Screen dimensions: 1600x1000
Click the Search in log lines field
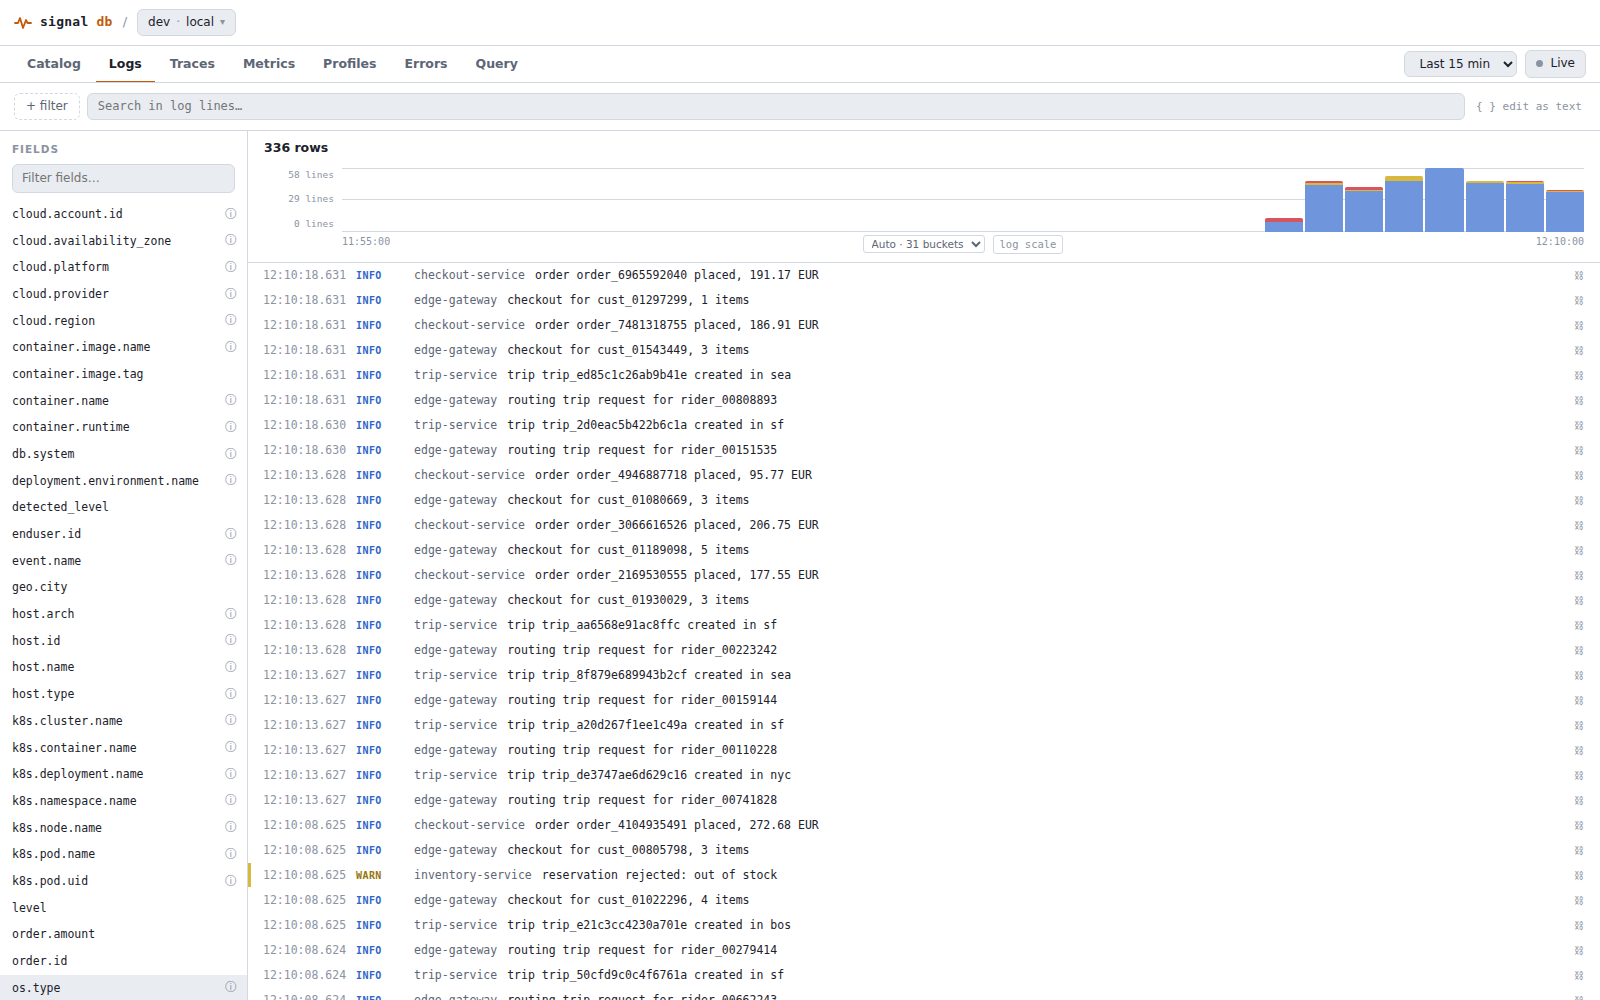tap(776, 106)
